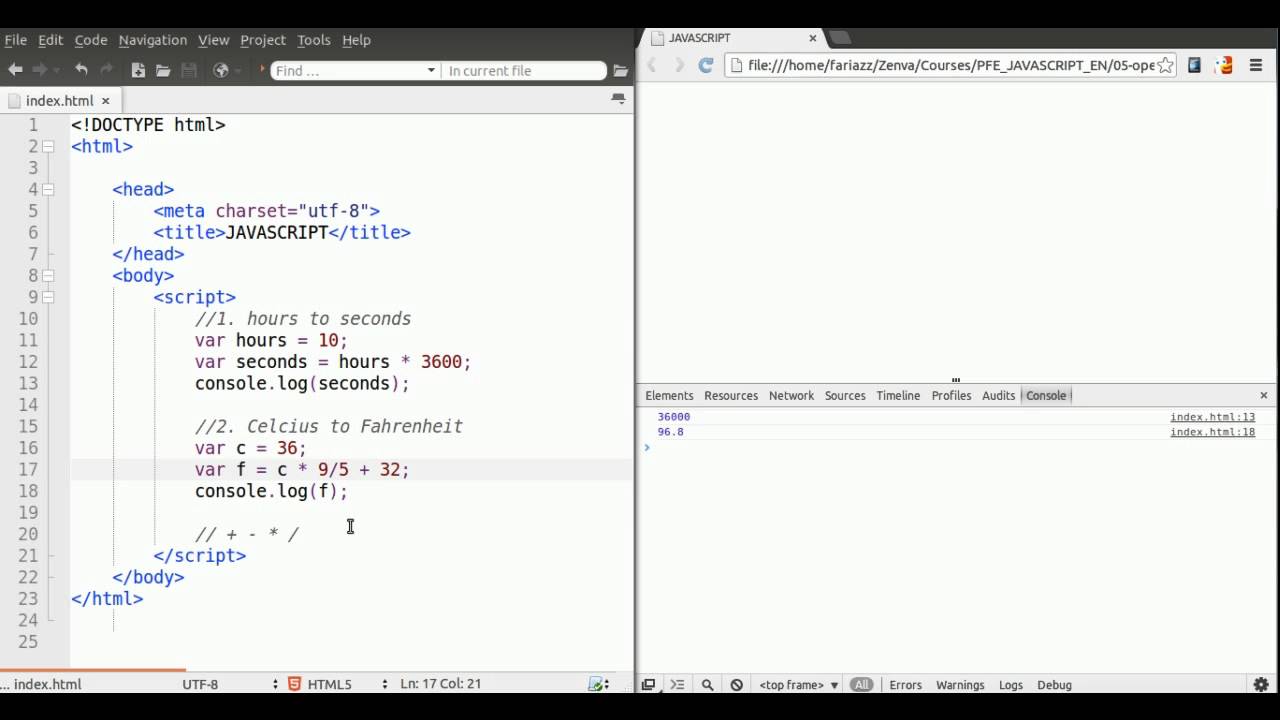Select the All console filter
This screenshot has height=720, width=1280.
862,685
